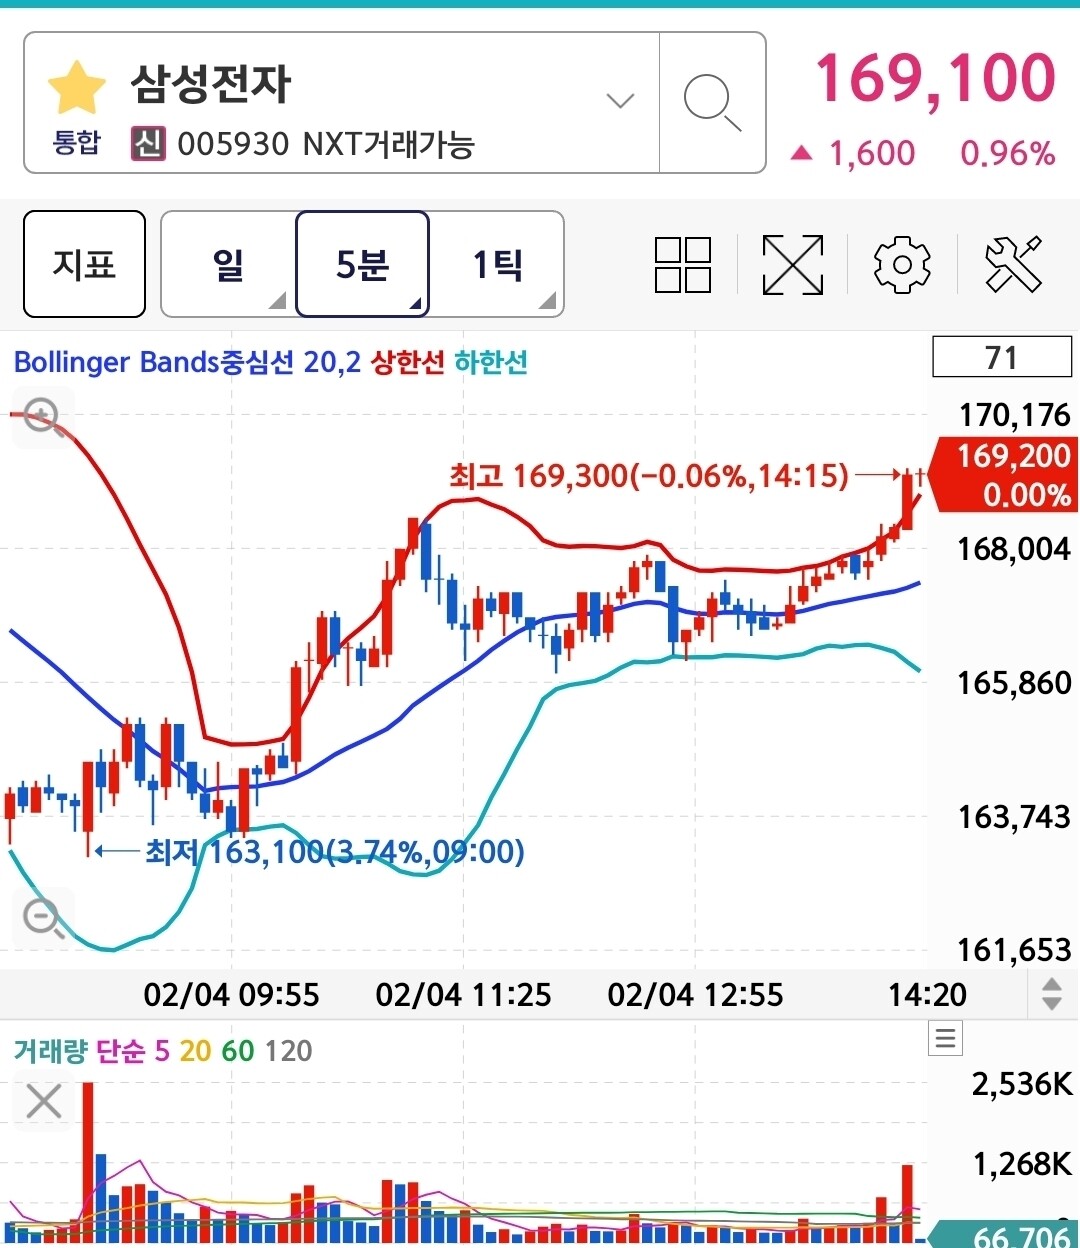Viewport: 1080px width, 1248px height.
Task: Click the 14:20 time axis label
Action: click(928, 995)
